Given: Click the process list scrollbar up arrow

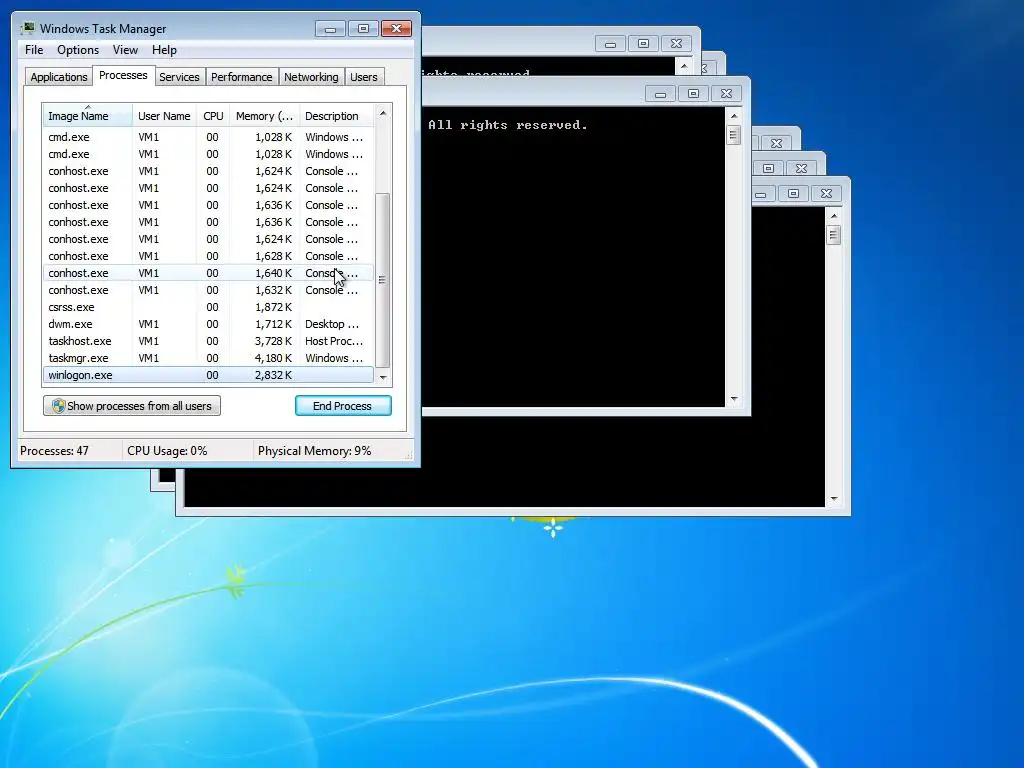Looking at the screenshot, I should coord(383,113).
